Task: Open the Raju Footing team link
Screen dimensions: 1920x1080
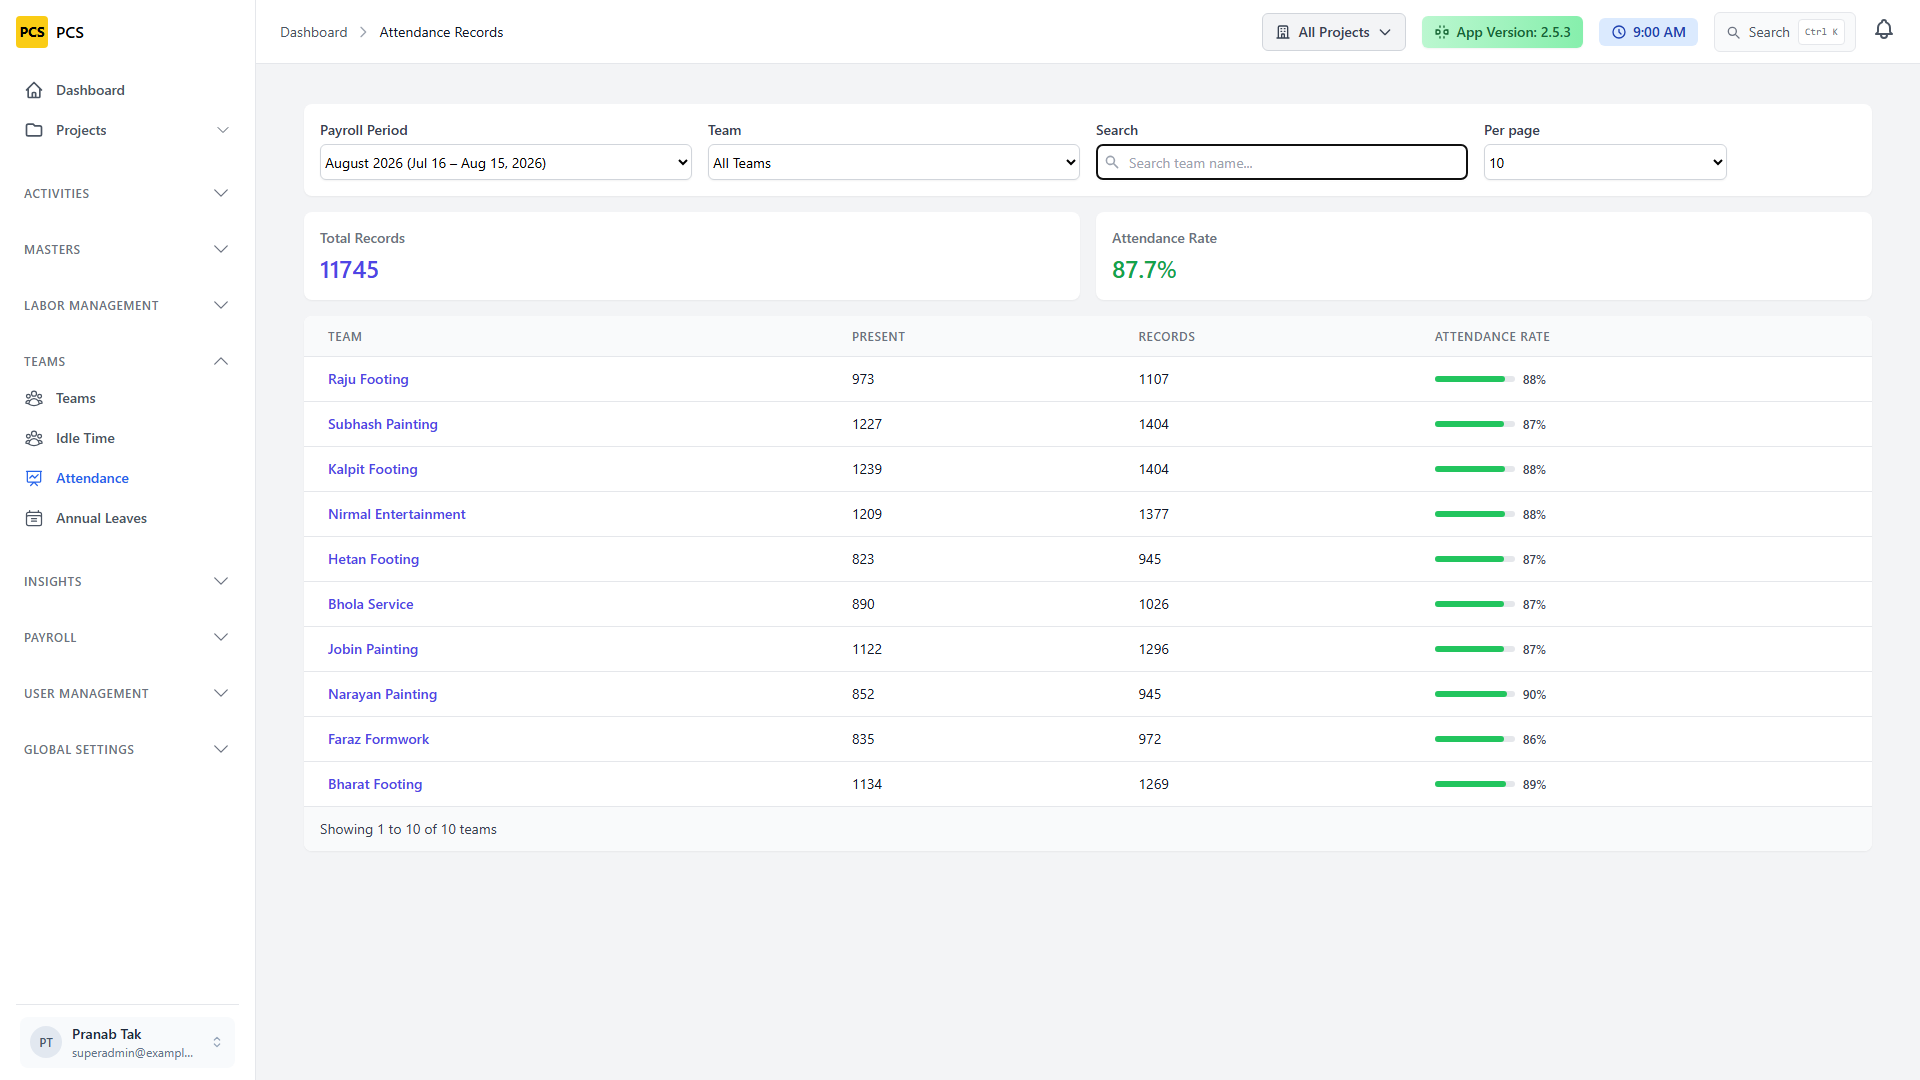Action: [x=368, y=379]
